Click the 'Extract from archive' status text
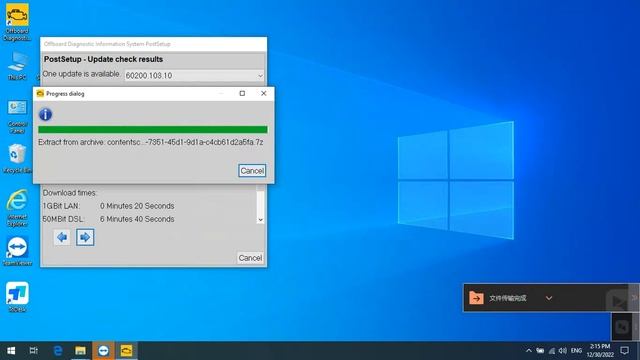This screenshot has width=640, height=360. (151, 142)
